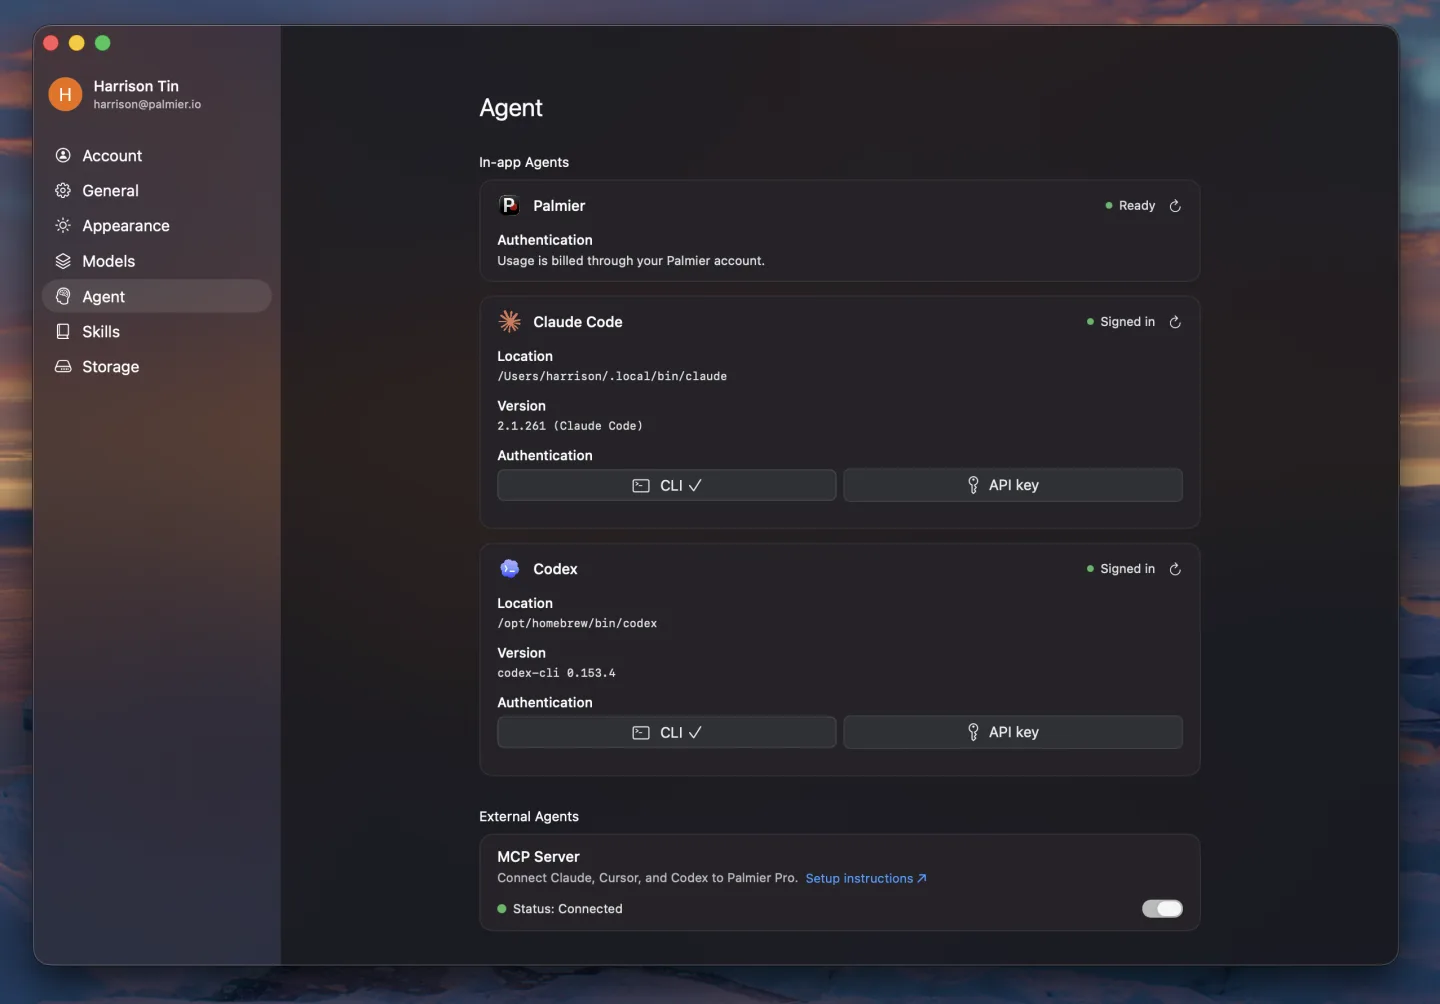Image resolution: width=1440 pixels, height=1004 pixels.
Task: Go to the Models settings
Action: click(x=157, y=261)
